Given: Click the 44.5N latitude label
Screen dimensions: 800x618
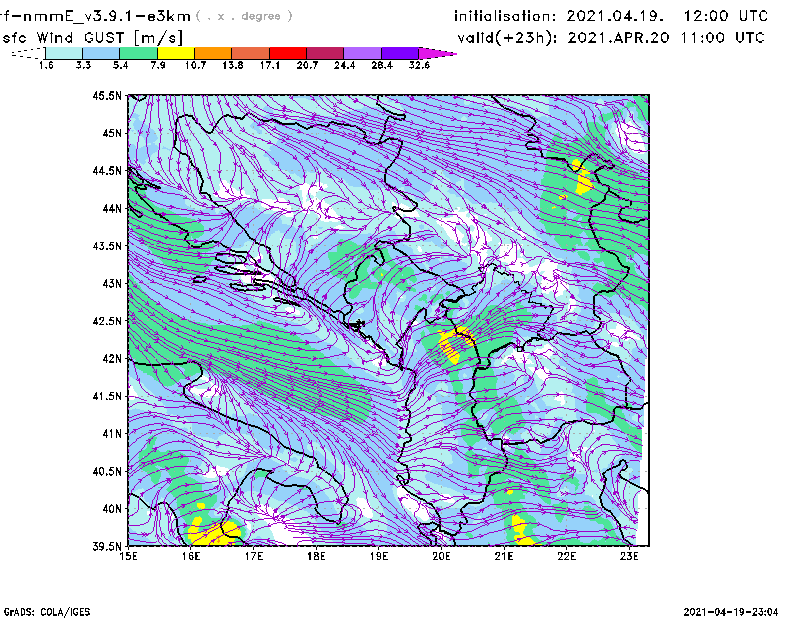Looking at the screenshot, I should pyautogui.click(x=107, y=170).
